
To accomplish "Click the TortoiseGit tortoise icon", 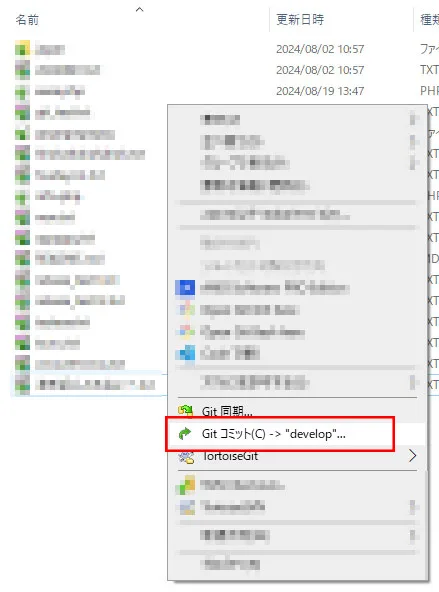I will tap(186, 457).
